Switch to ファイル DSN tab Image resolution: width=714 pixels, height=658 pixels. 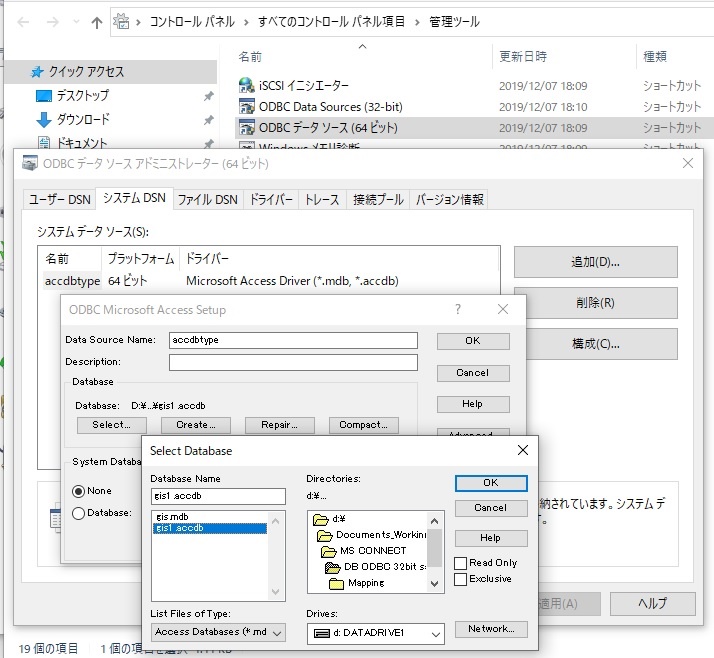coord(208,199)
